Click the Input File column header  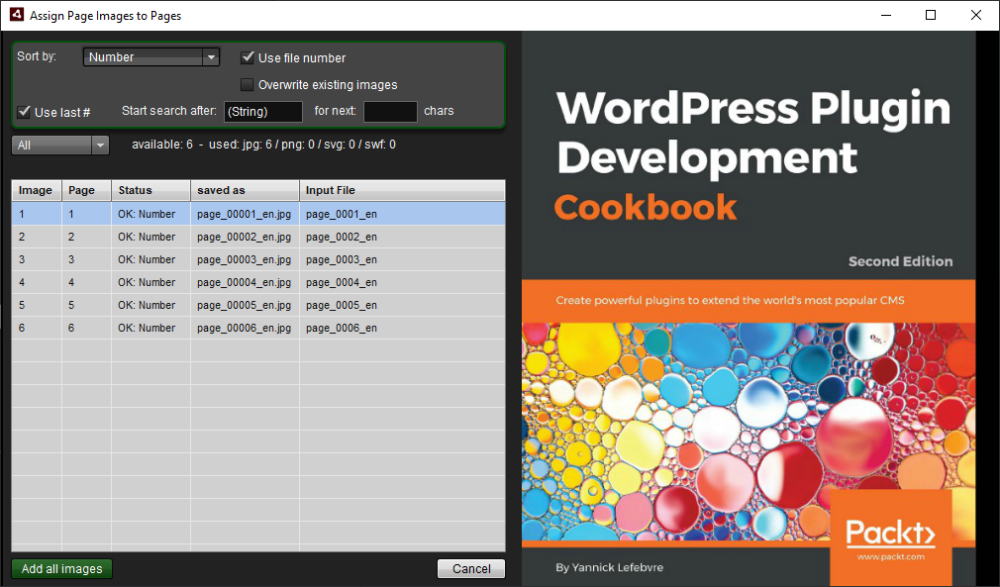point(402,190)
